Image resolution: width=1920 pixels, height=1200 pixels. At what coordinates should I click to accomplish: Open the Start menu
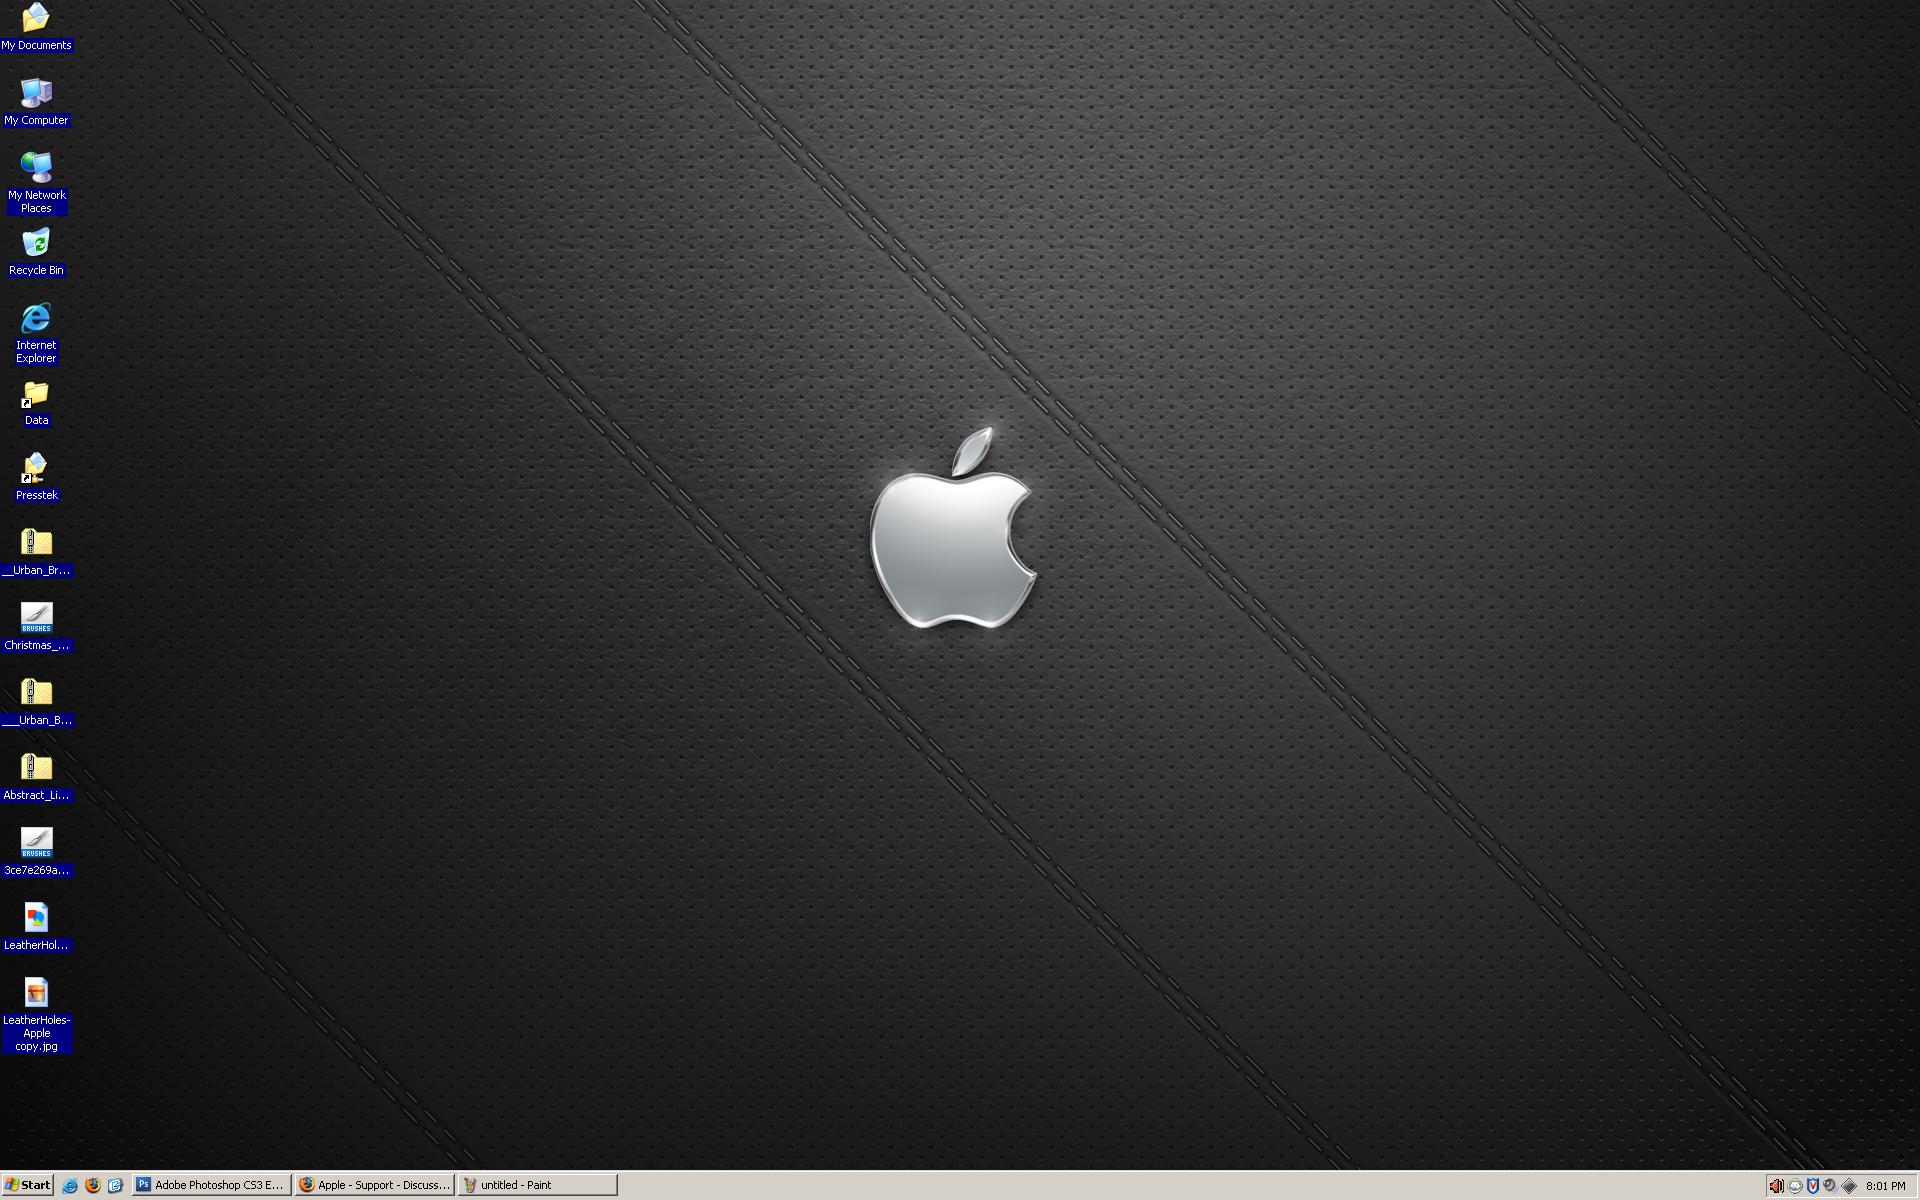click(x=27, y=1185)
